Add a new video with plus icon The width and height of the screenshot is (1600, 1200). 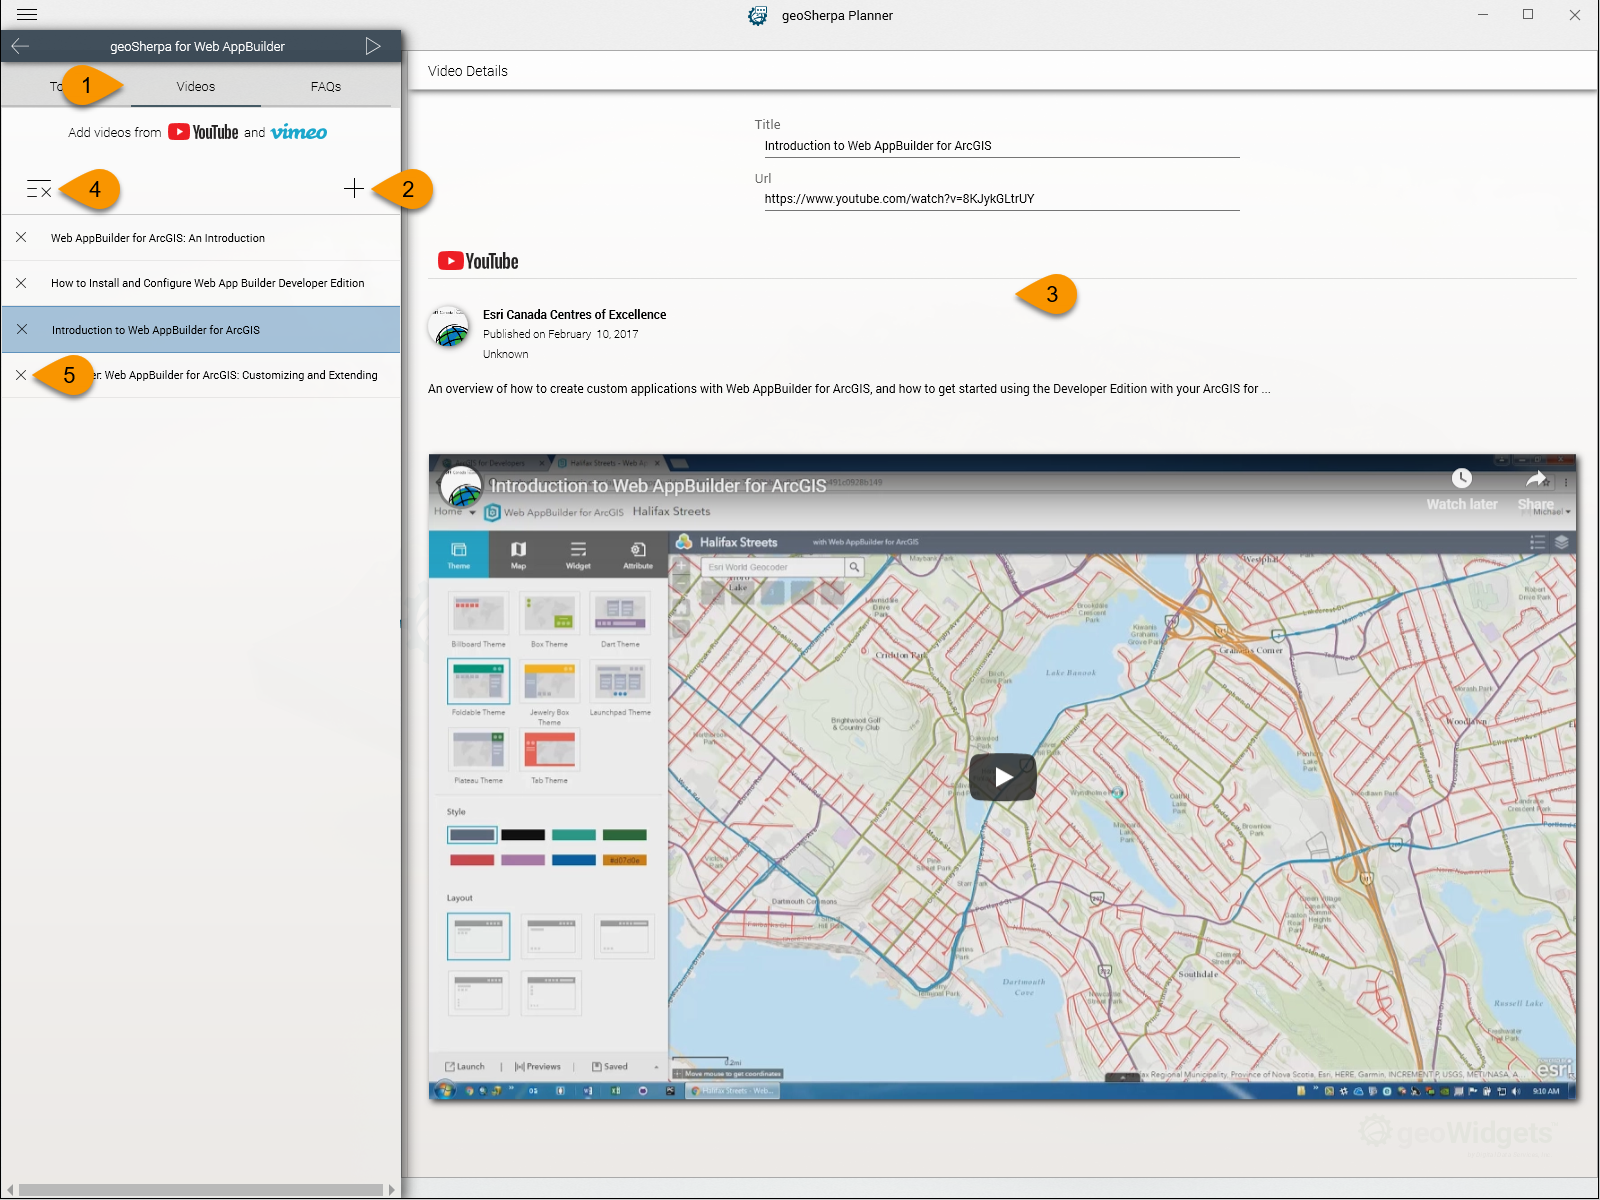pyautogui.click(x=353, y=188)
